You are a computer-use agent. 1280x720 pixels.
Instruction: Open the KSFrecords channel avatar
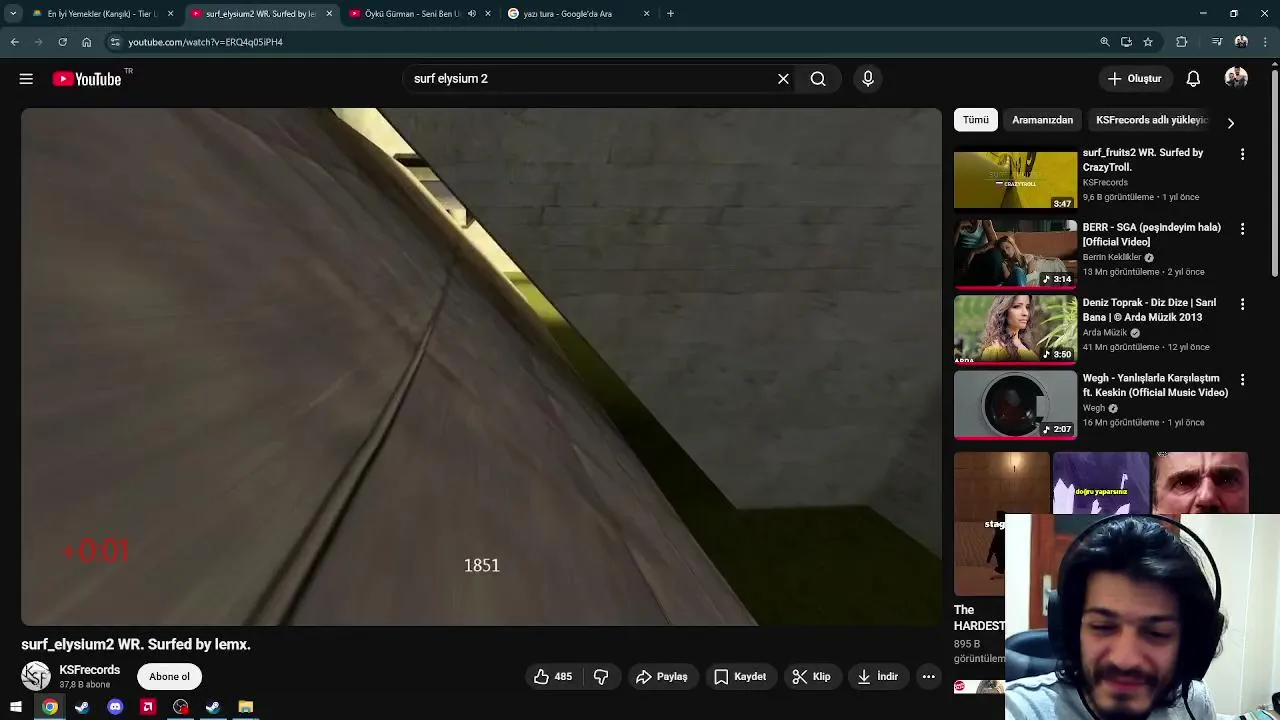pos(36,677)
